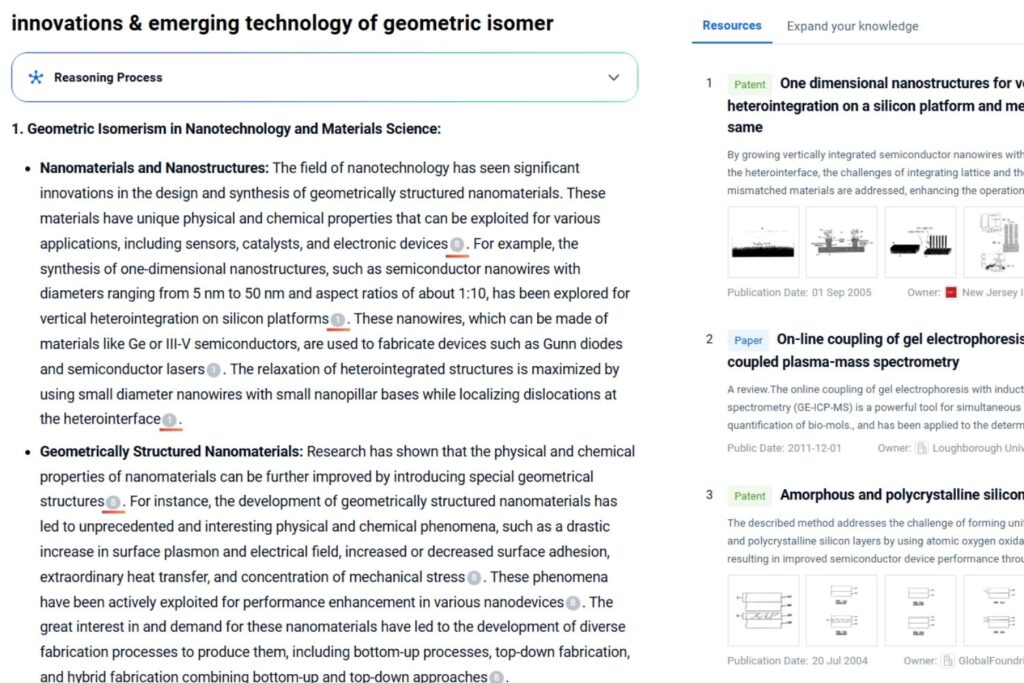Click the citation badge after 'semiconductor lasers'

point(213,370)
